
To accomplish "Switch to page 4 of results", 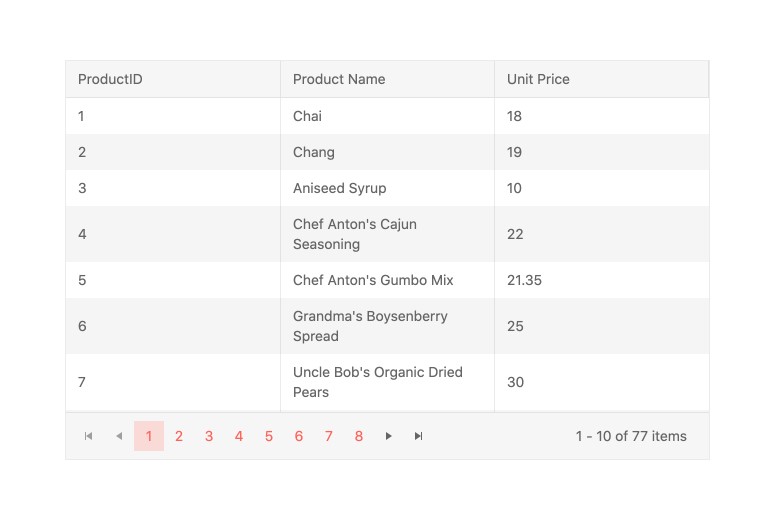I will [x=239, y=436].
